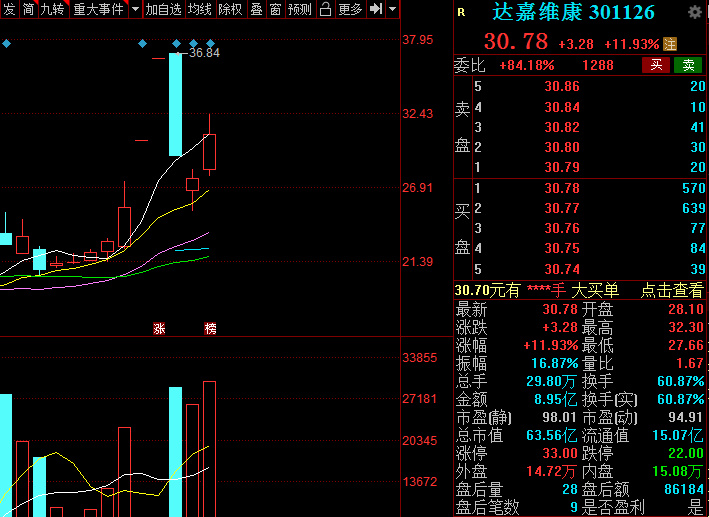Click the 涨 marker below the candlestick chart
Image resolution: width=709 pixels, height=517 pixels.
tap(159, 328)
